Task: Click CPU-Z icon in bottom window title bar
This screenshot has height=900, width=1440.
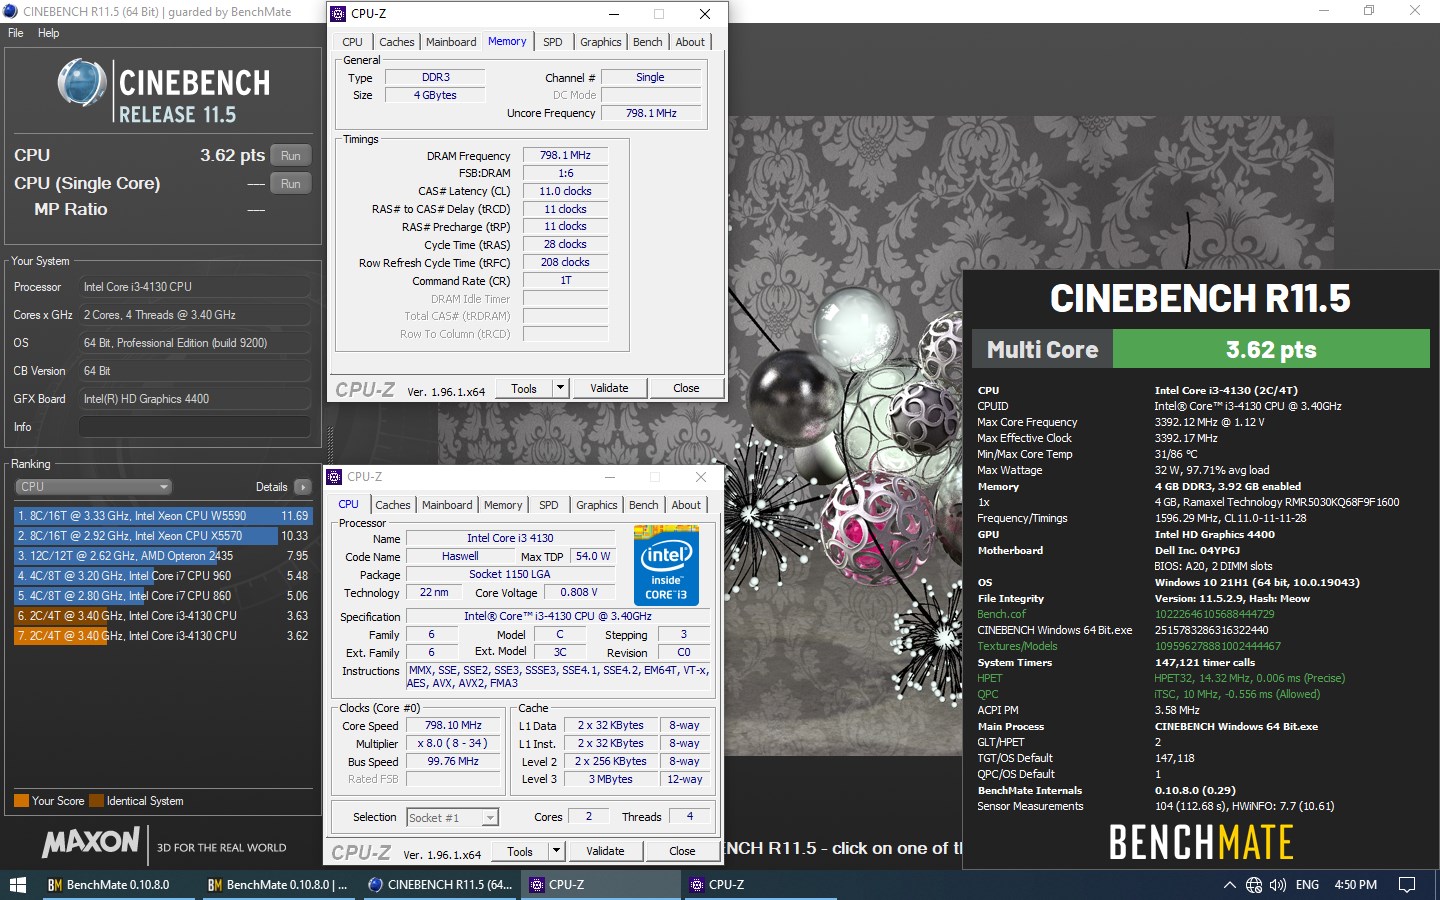Action: click(335, 476)
